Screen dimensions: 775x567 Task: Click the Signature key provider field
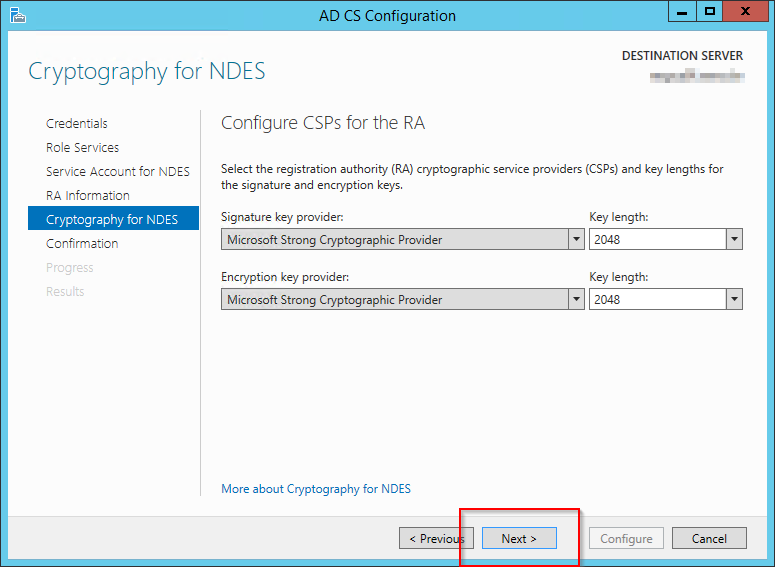[394, 239]
